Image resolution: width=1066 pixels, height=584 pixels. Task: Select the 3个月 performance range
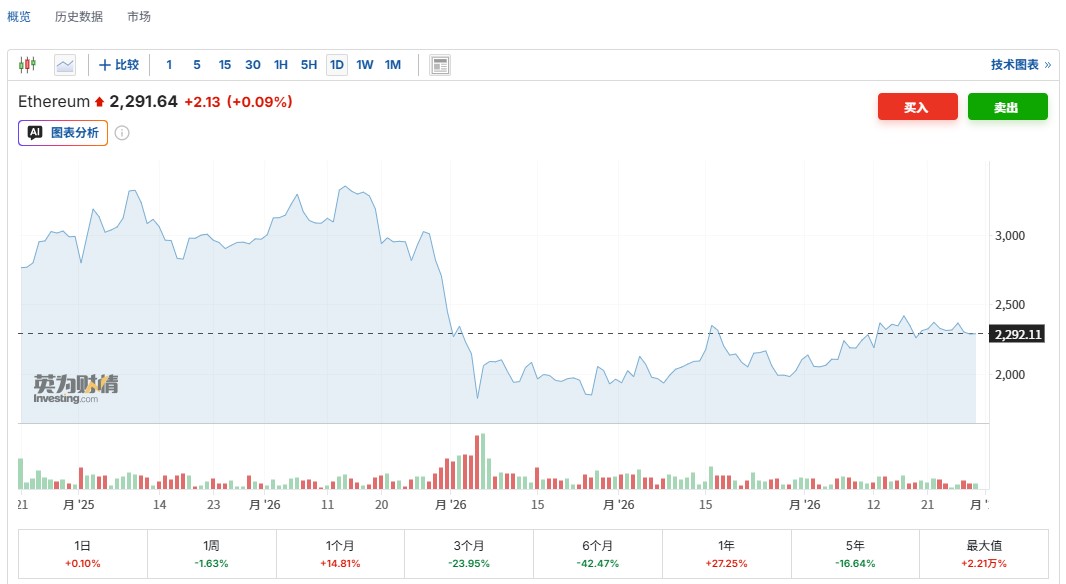pos(469,554)
